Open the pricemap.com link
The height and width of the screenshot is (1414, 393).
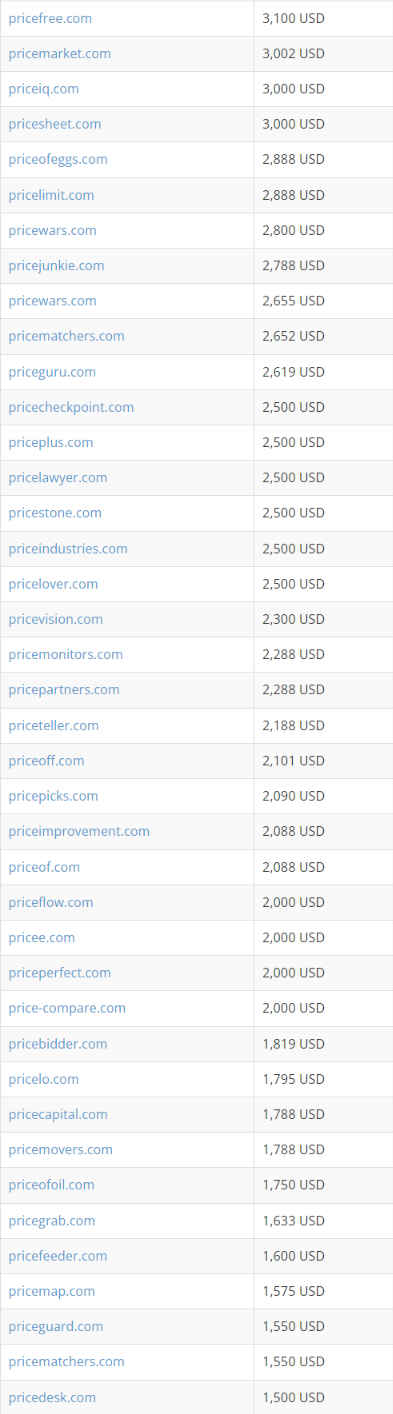[x=52, y=1291]
